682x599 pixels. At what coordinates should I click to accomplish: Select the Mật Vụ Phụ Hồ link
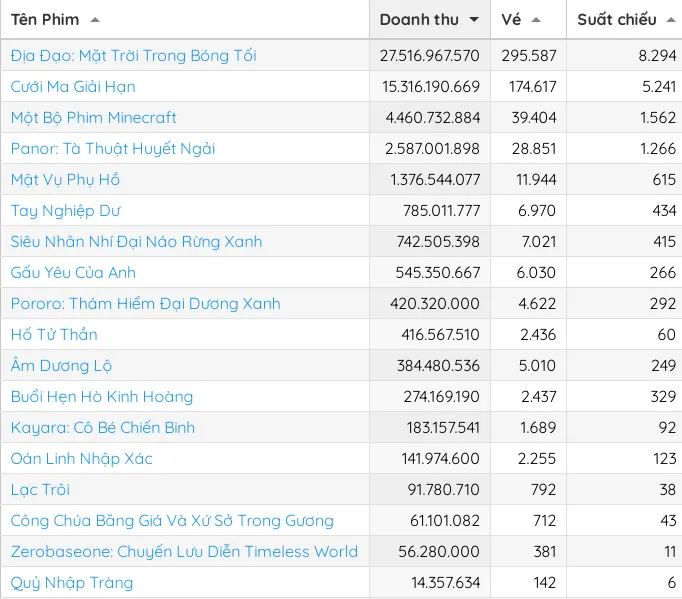pyautogui.click(x=65, y=180)
